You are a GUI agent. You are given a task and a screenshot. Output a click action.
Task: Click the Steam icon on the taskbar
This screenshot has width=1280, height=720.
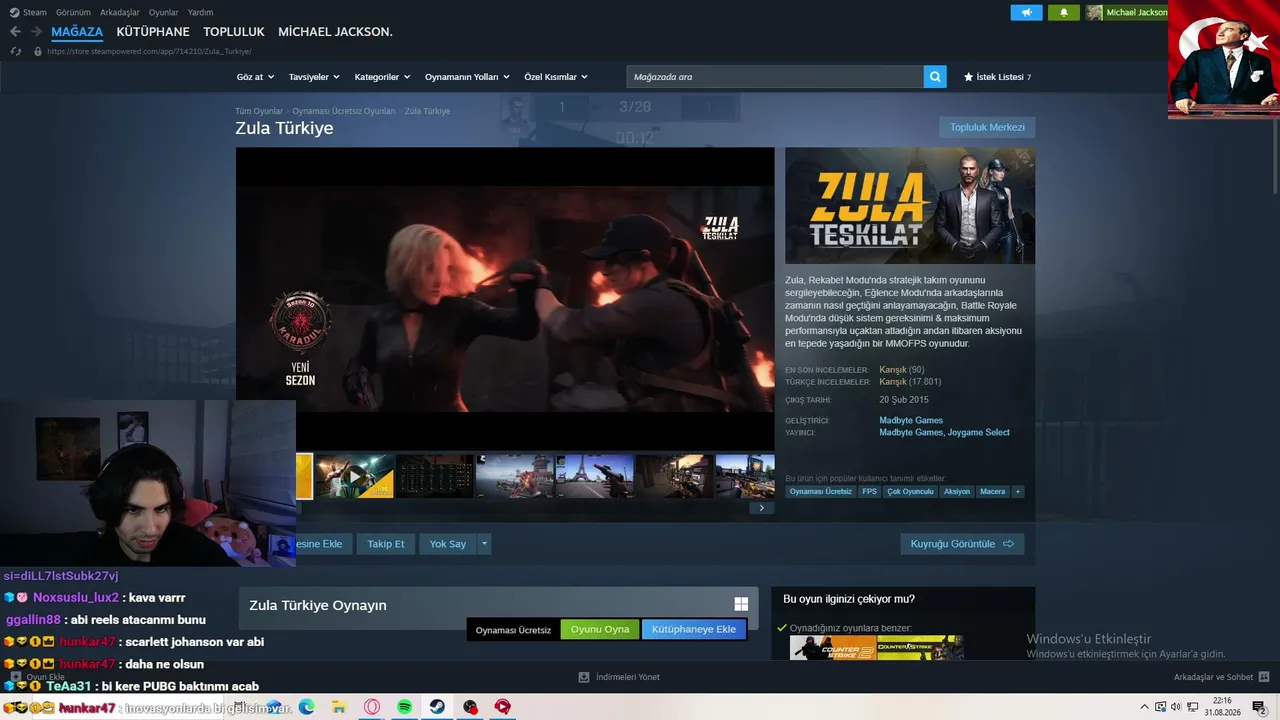(437, 707)
